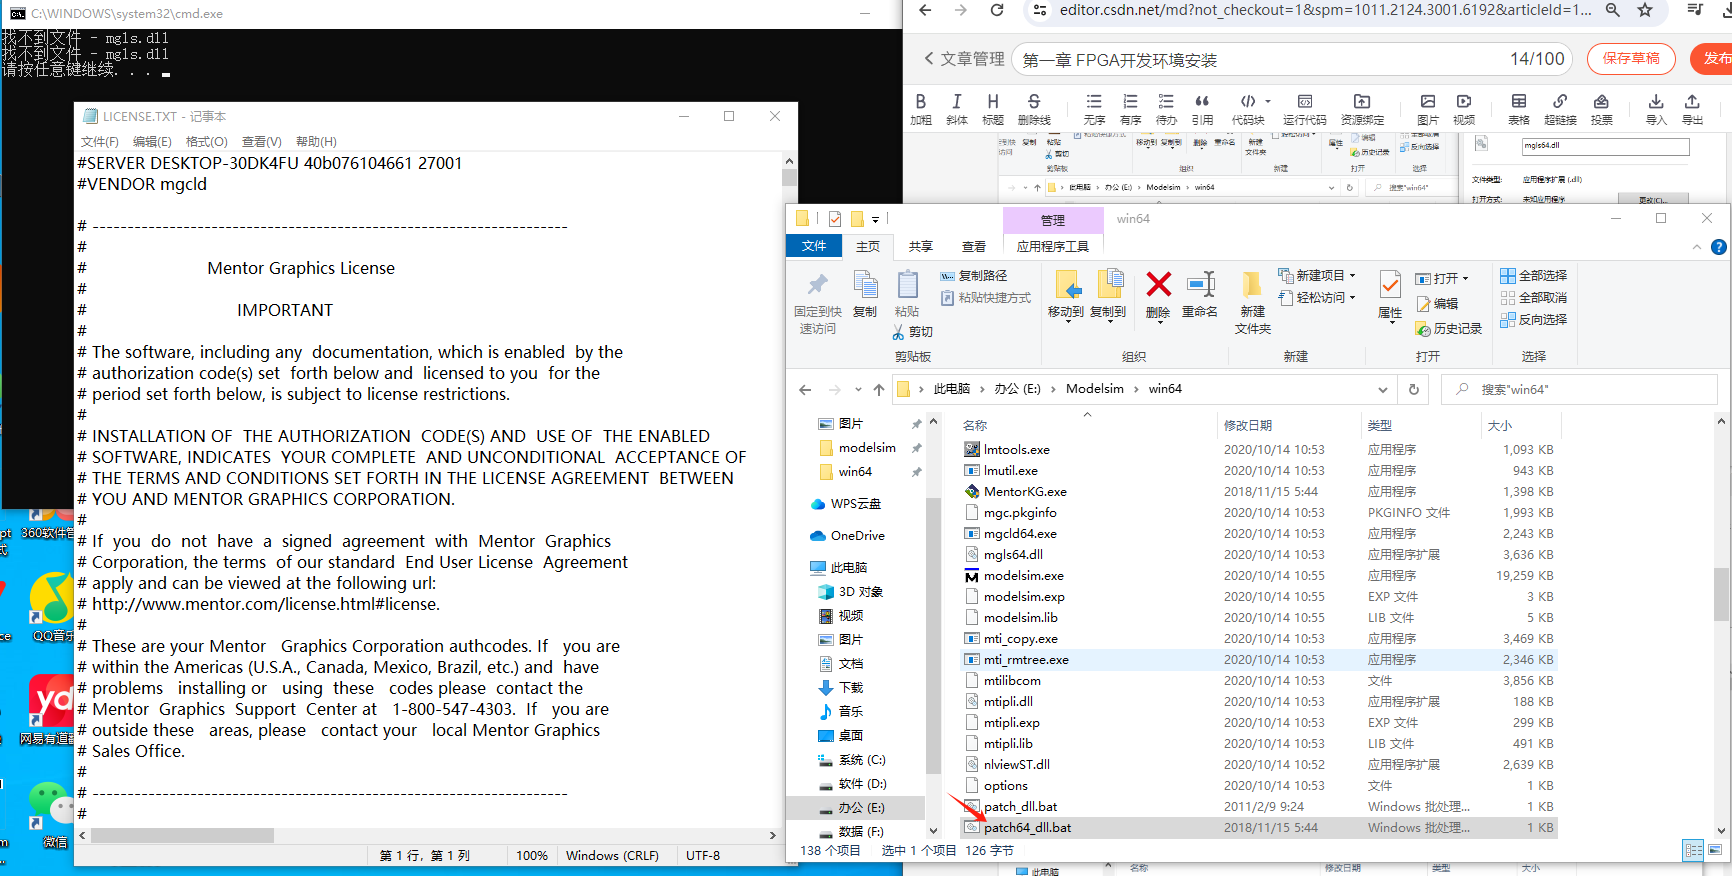Apply bold (加粗) in CSDN editor
This screenshot has width=1732, height=876.
pyautogui.click(x=920, y=108)
